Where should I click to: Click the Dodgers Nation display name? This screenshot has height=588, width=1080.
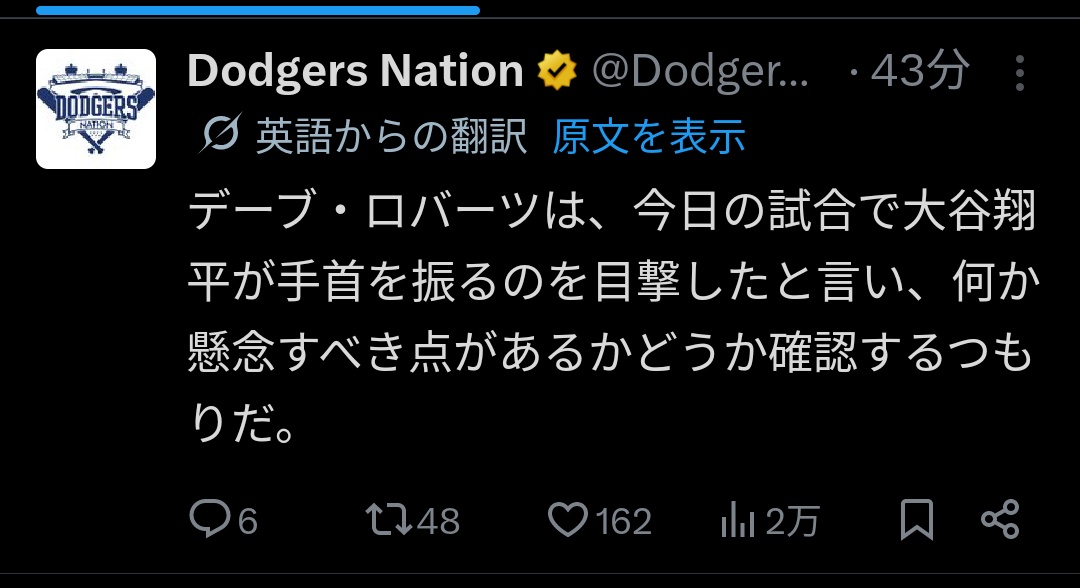(355, 71)
